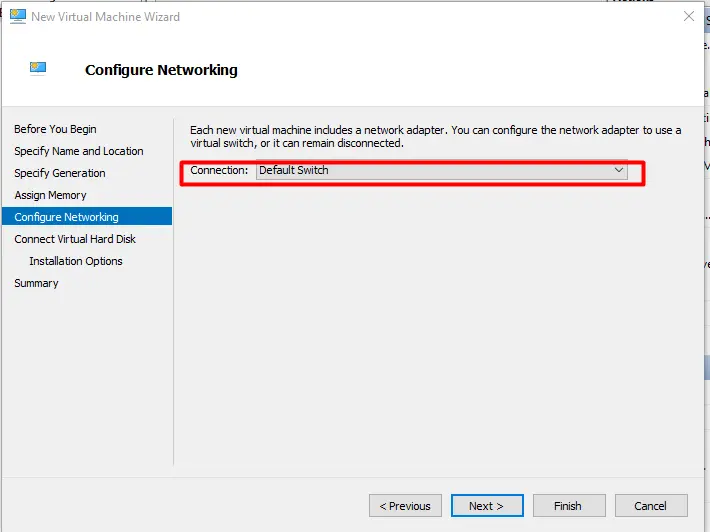Click the Next > button

click(487, 506)
